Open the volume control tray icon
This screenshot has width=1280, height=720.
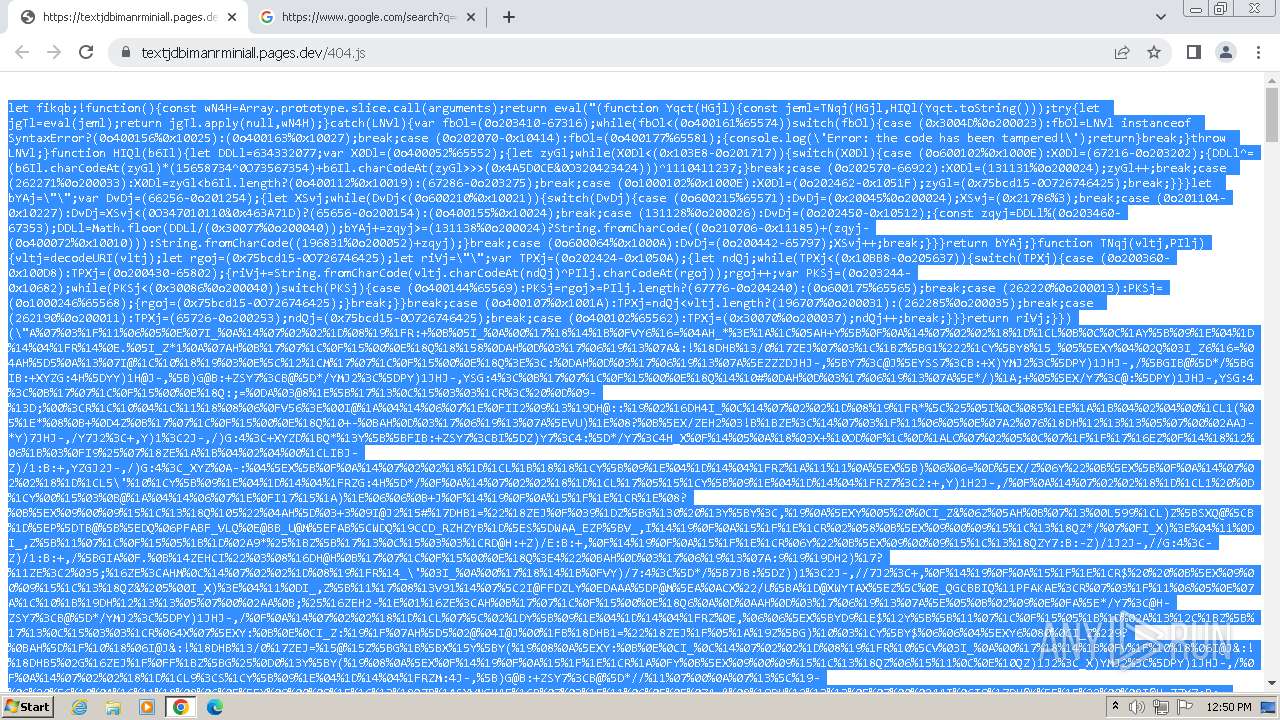click(1137, 706)
